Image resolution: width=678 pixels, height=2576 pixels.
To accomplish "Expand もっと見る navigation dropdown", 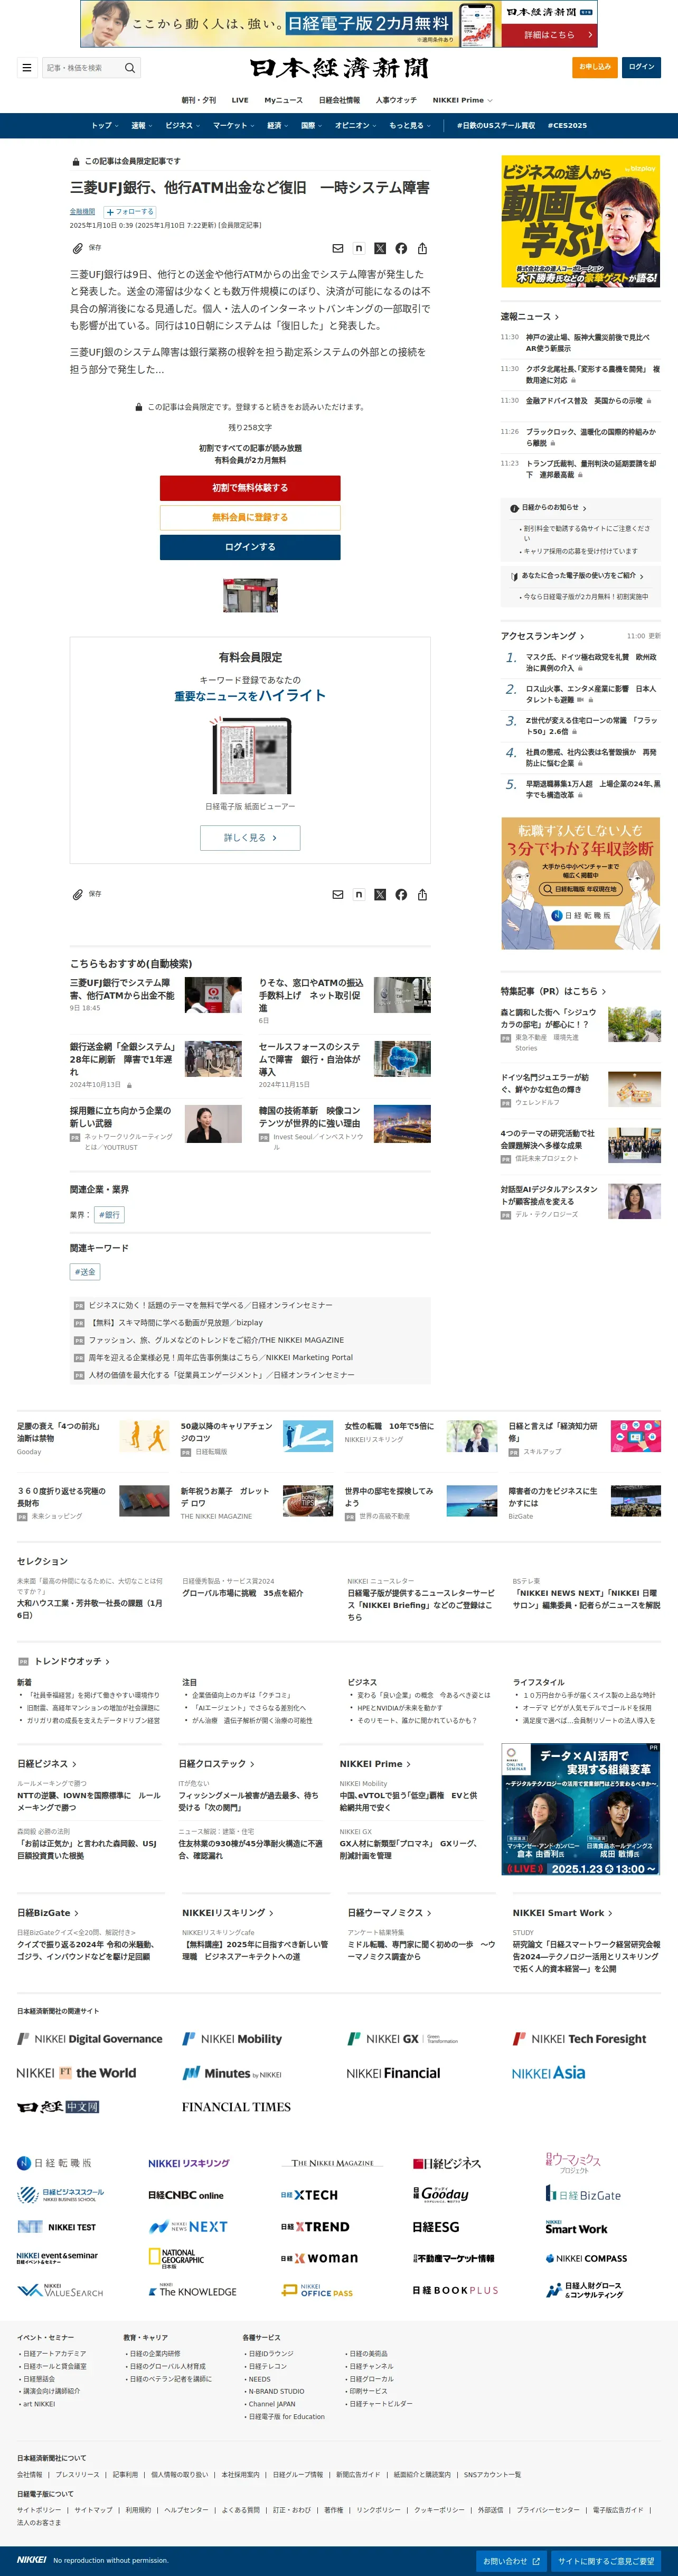I will [x=410, y=126].
